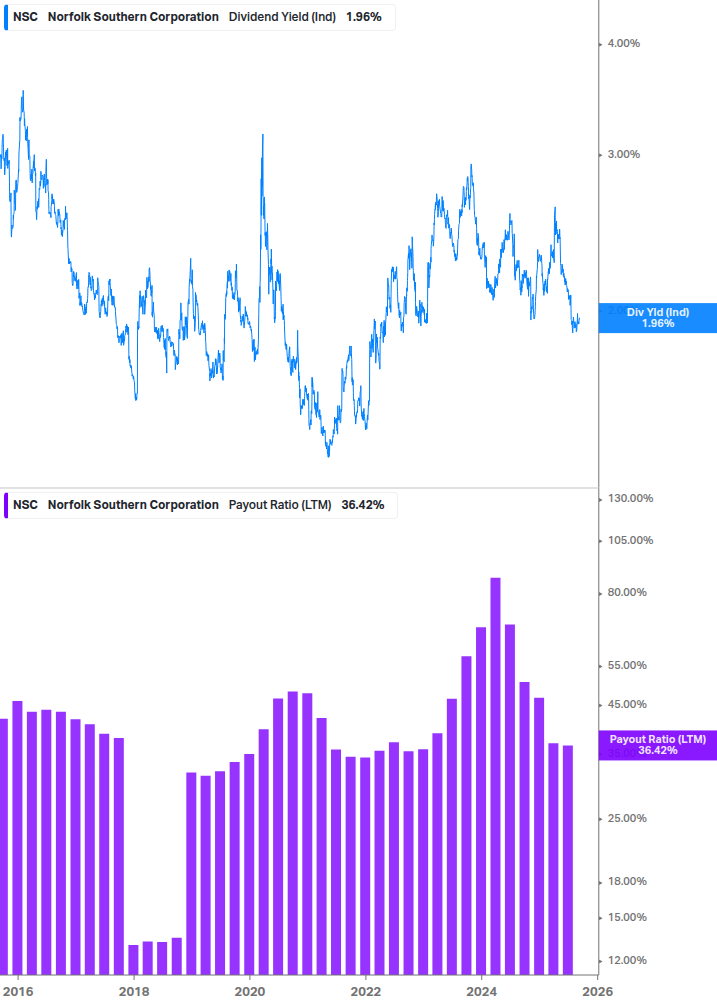Image resolution: width=717 pixels, height=1005 pixels.
Task: Click the 105.00% axis label
Action: (630, 540)
